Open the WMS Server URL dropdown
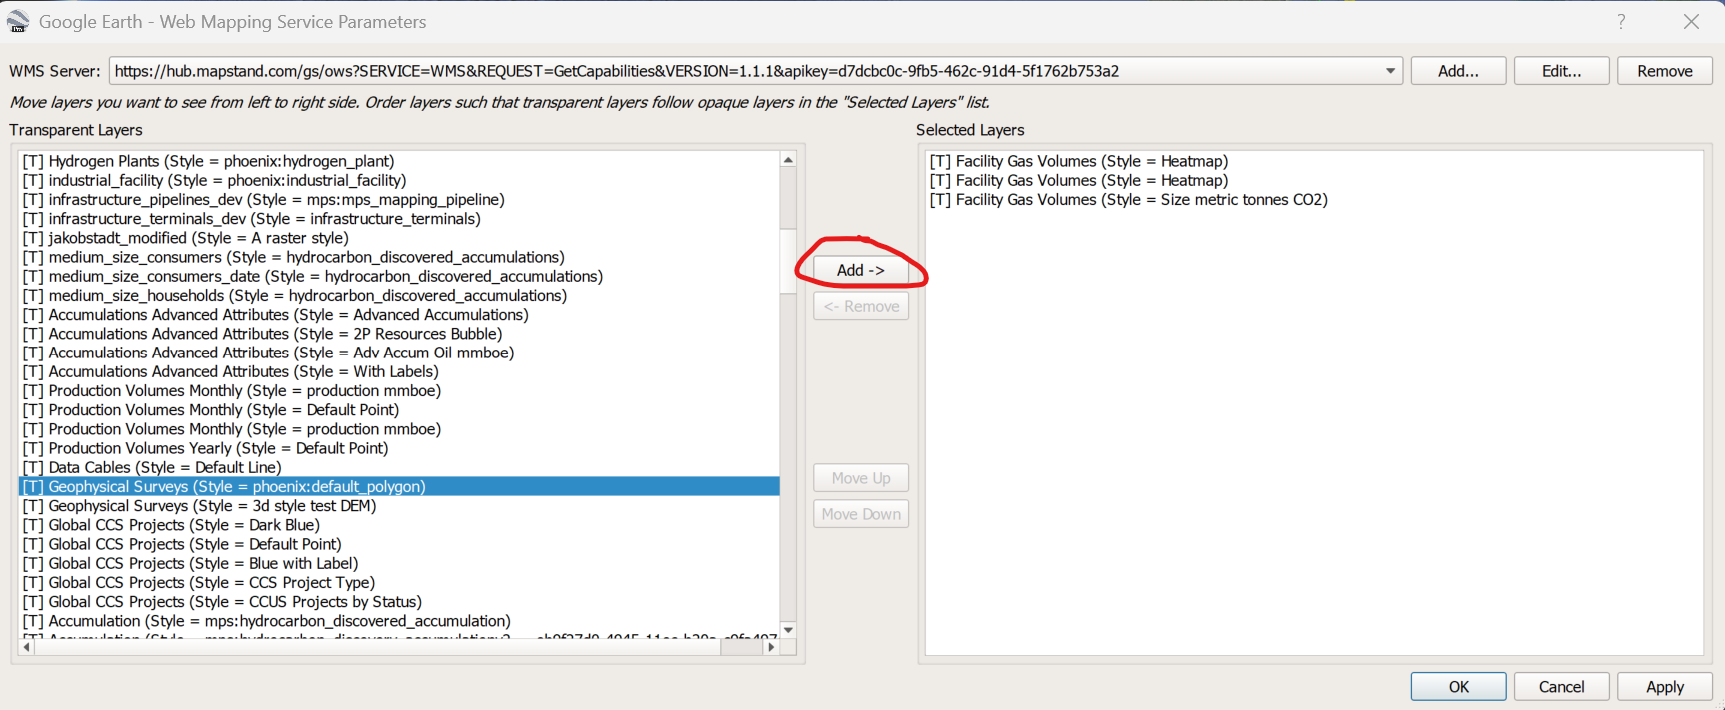The width and height of the screenshot is (1725, 710). [1390, 71]
